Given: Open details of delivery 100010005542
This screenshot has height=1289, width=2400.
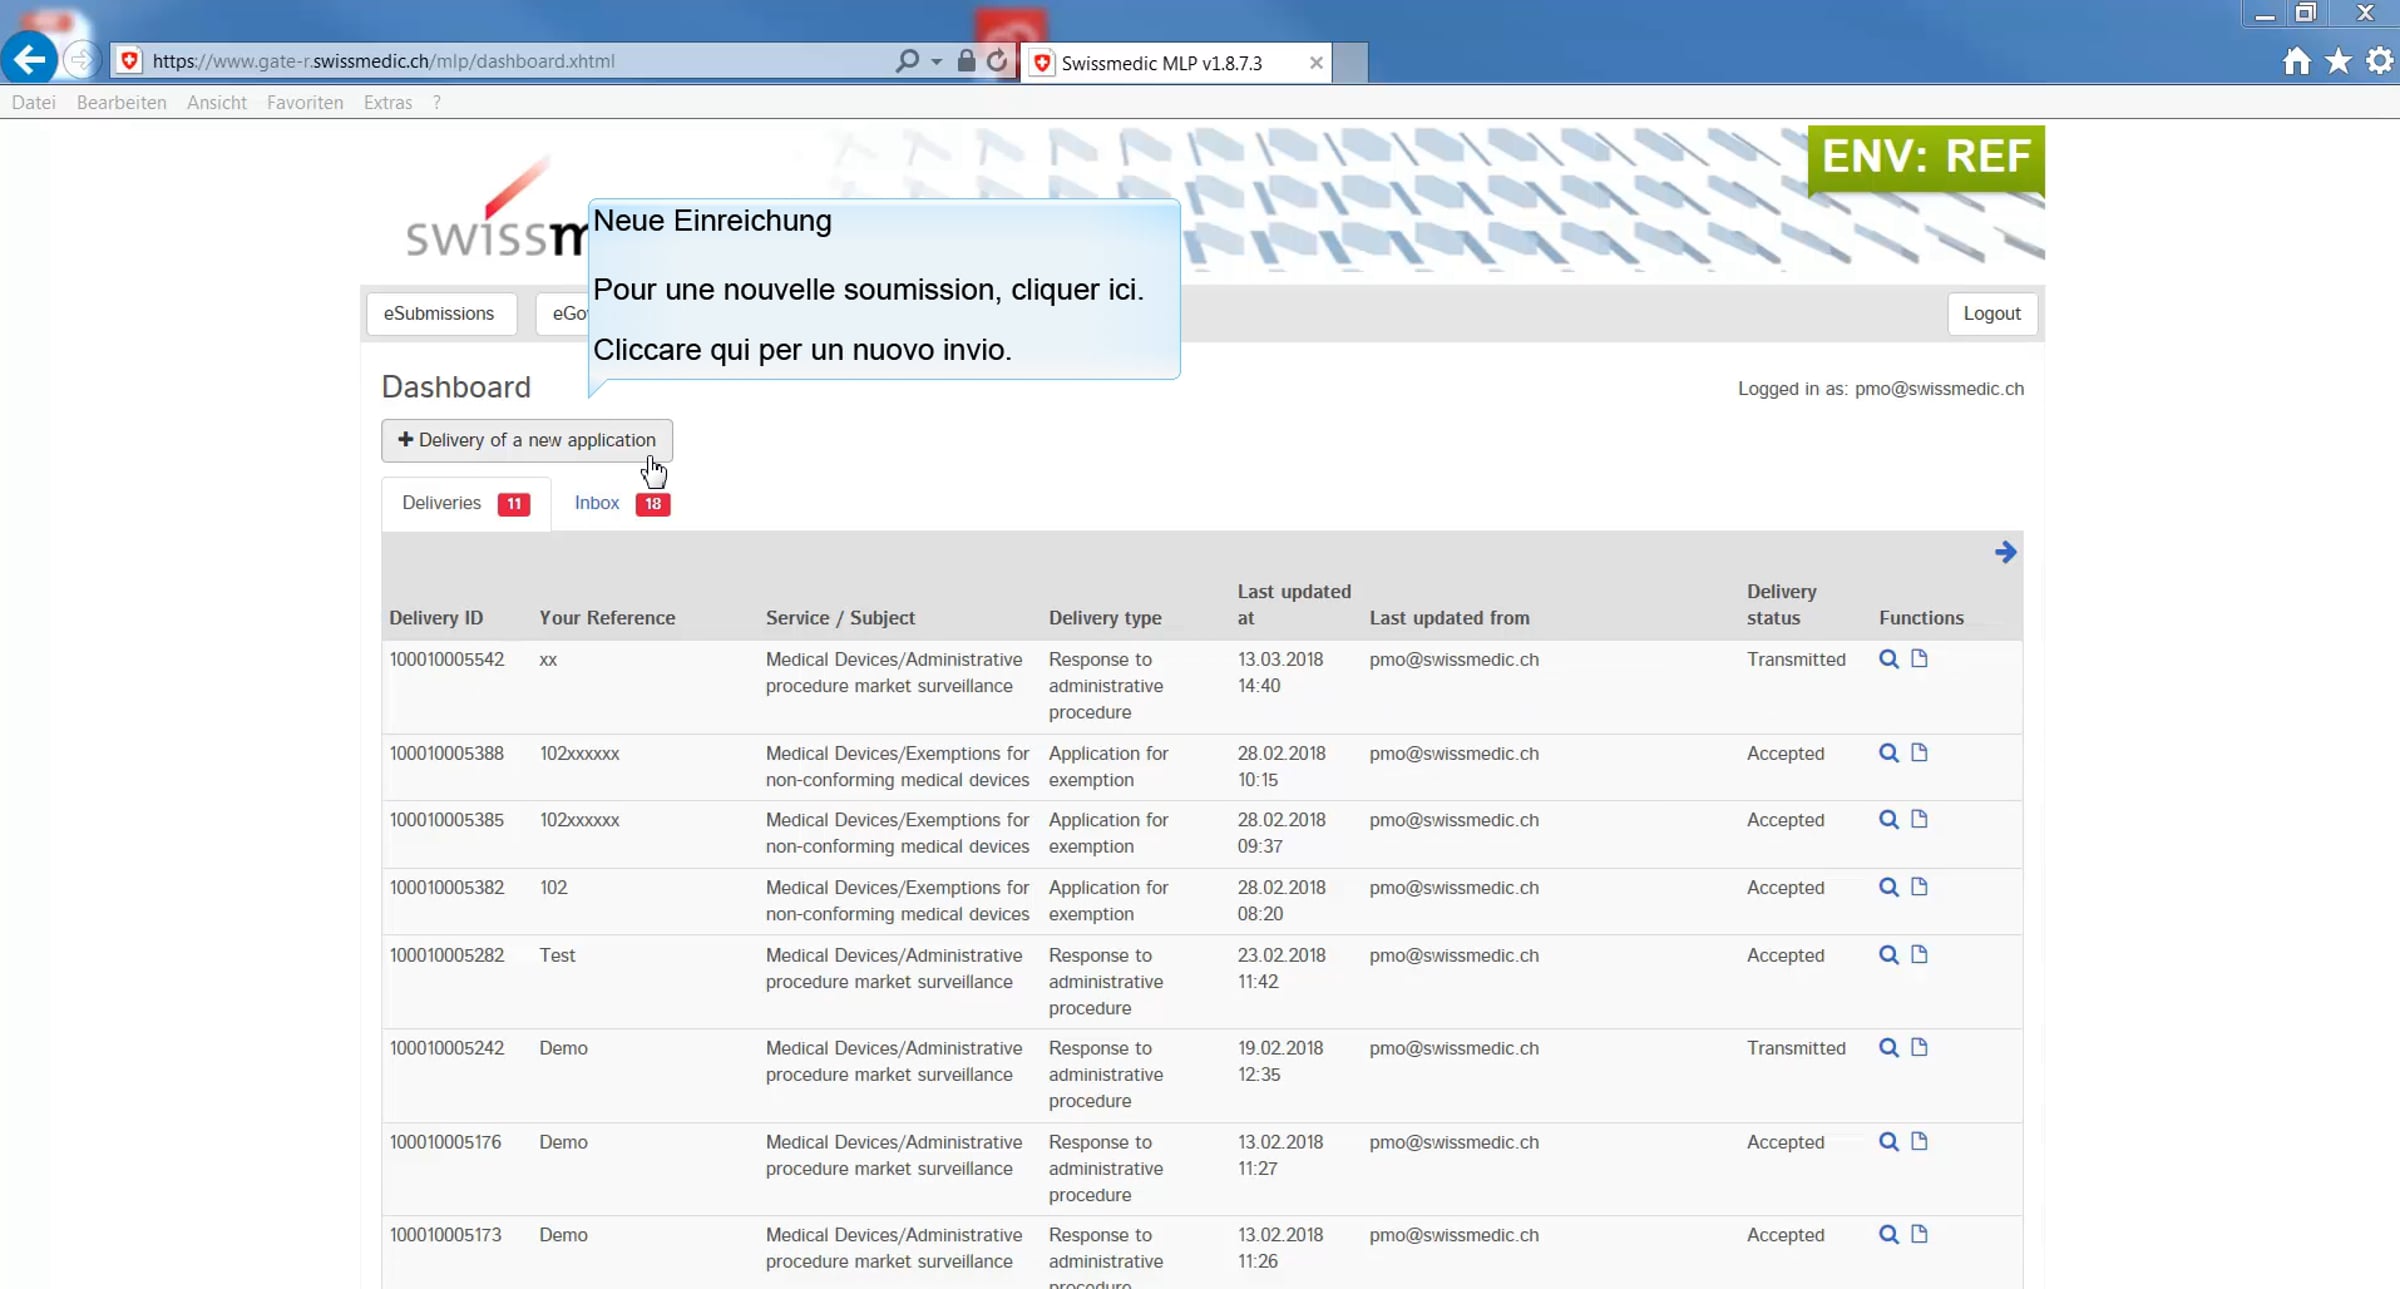Looking at the screenshot, I should tap(1888, 659).
